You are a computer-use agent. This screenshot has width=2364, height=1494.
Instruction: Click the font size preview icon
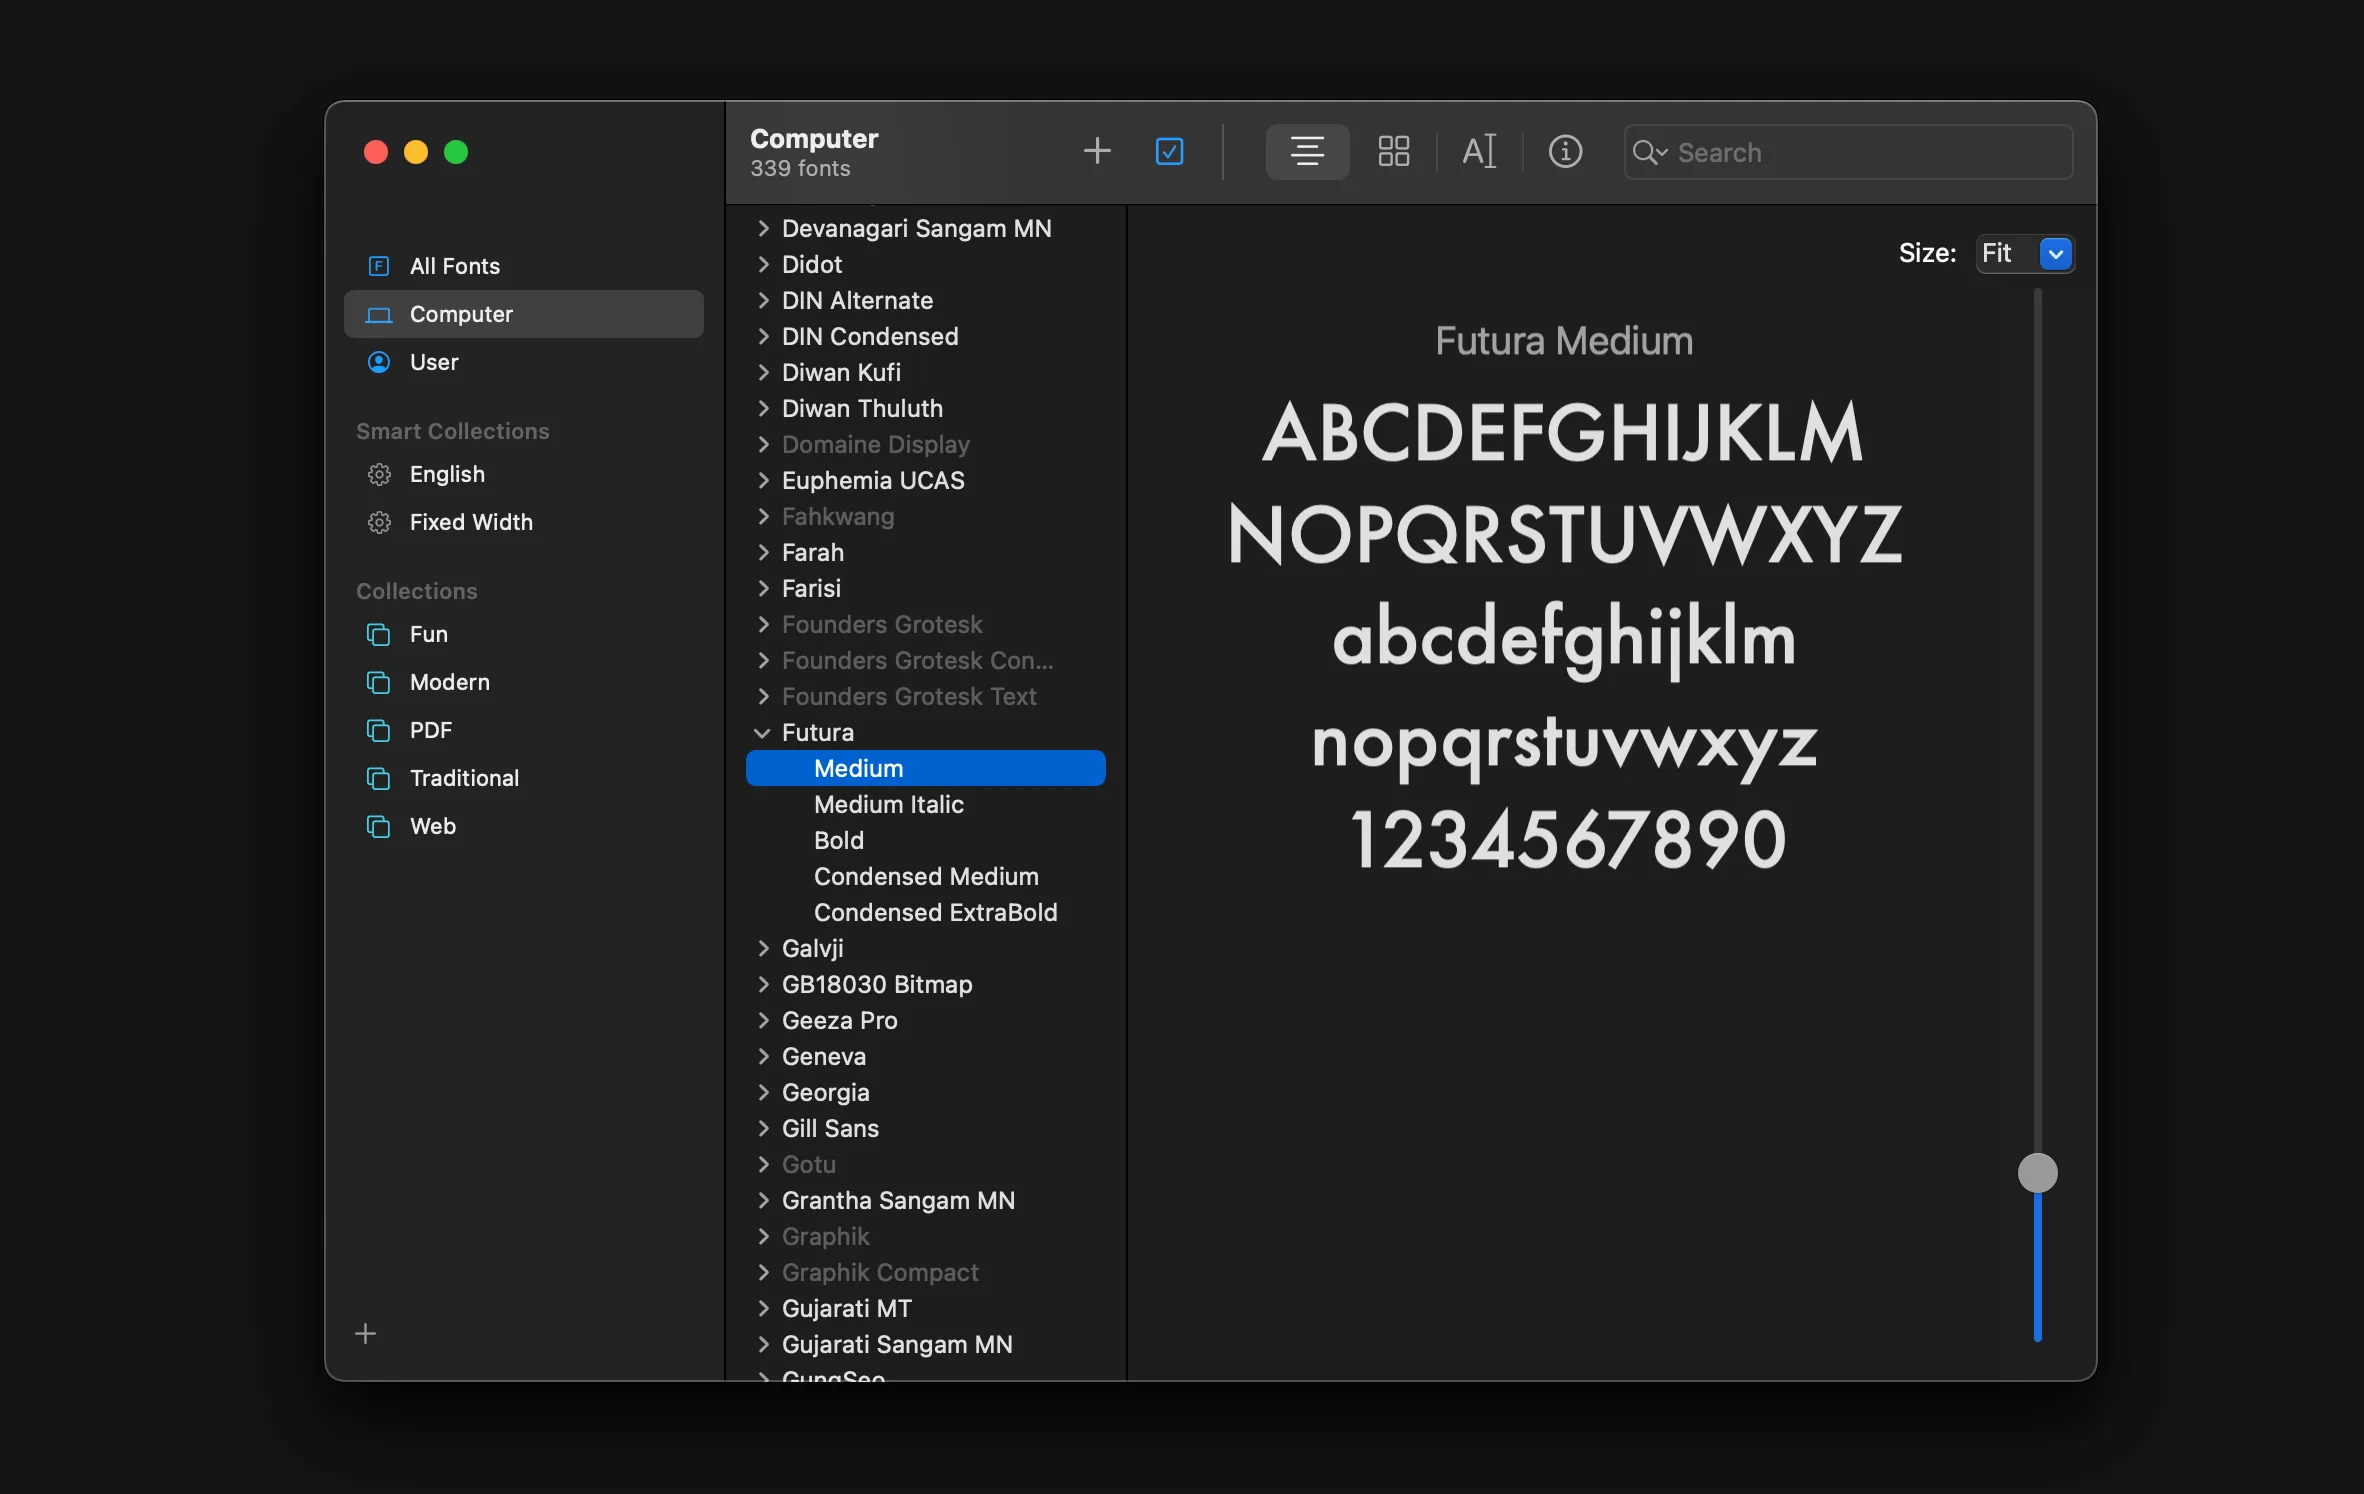click(1474, 153)
